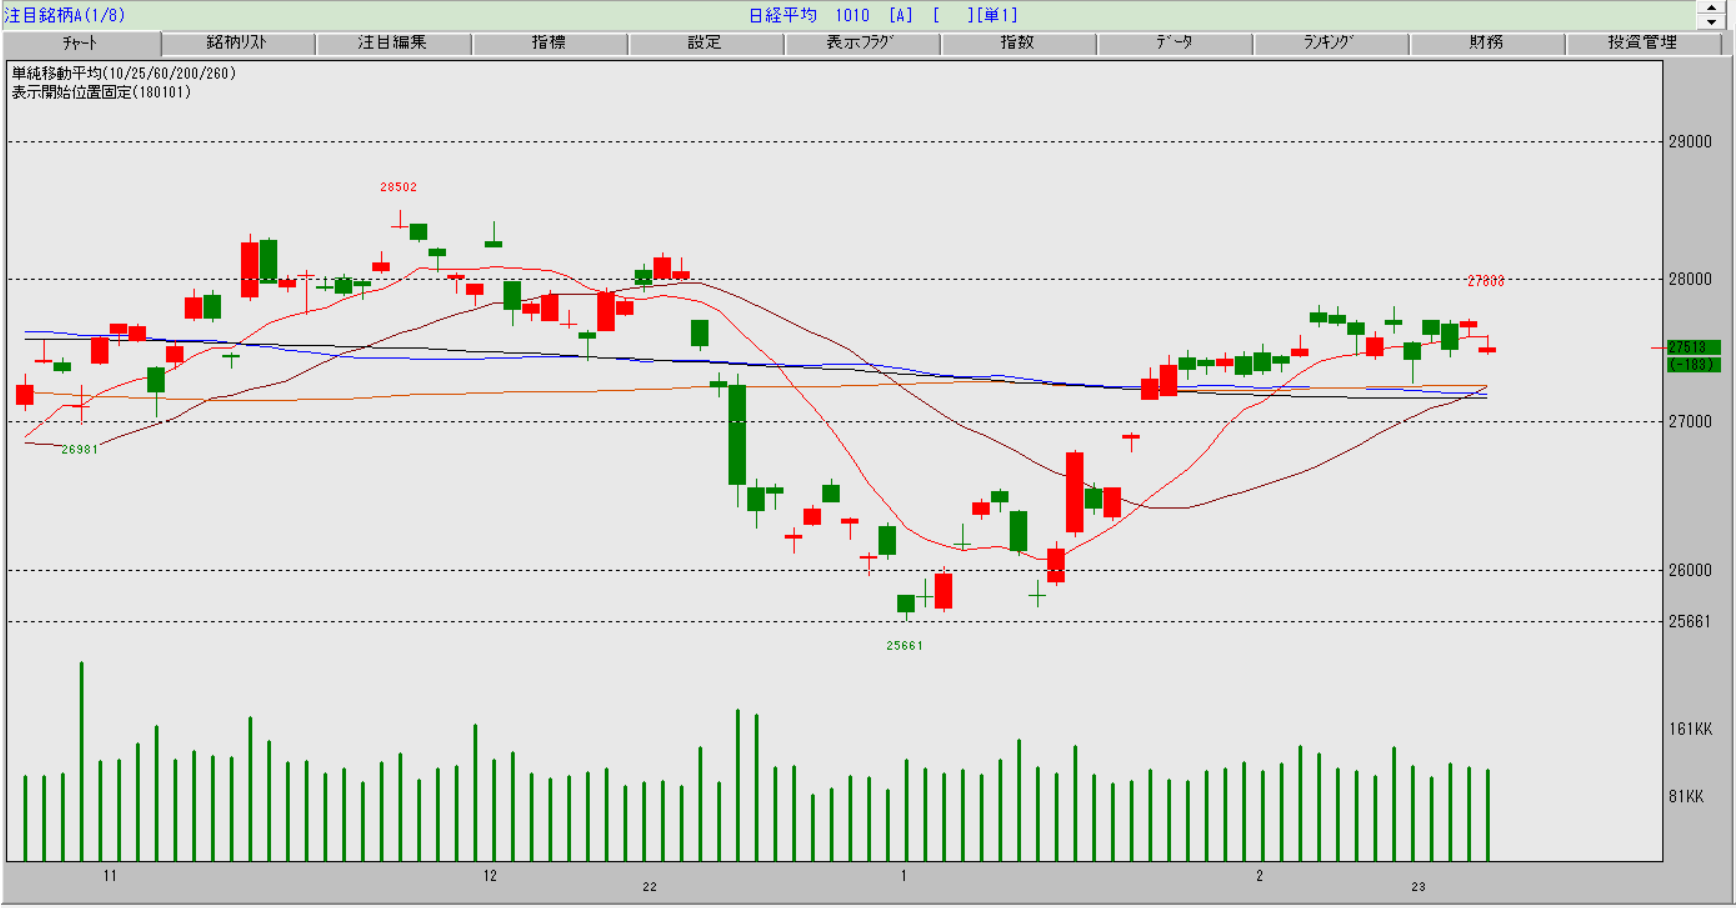Click the 26981 low price label
Viewport: 1736px width, 908px height.
click(80, 450)
